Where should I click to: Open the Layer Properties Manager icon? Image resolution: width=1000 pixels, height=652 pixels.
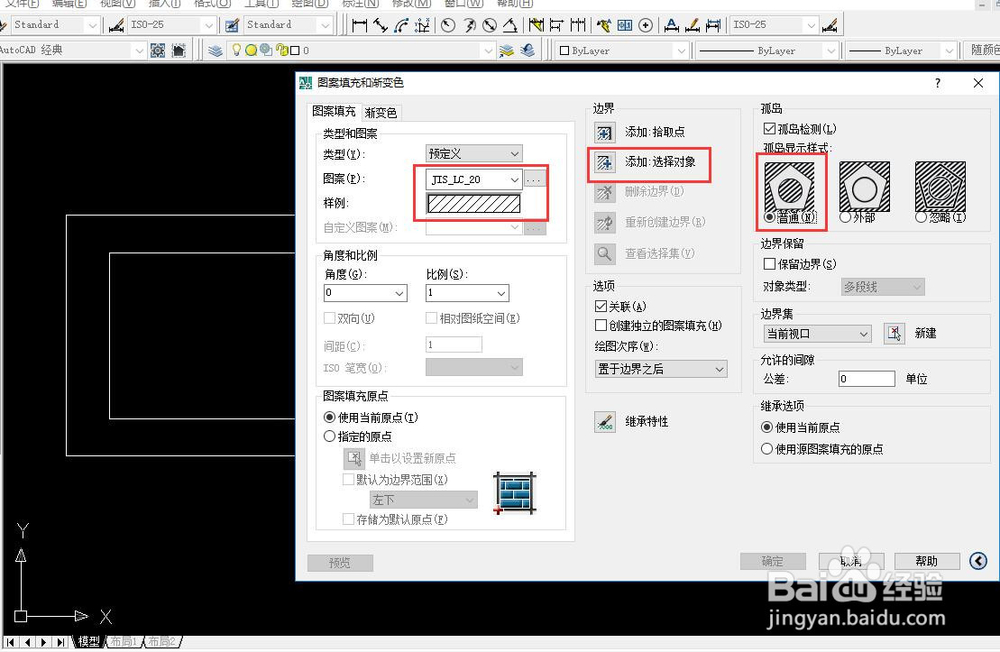(x=215, y=50)
